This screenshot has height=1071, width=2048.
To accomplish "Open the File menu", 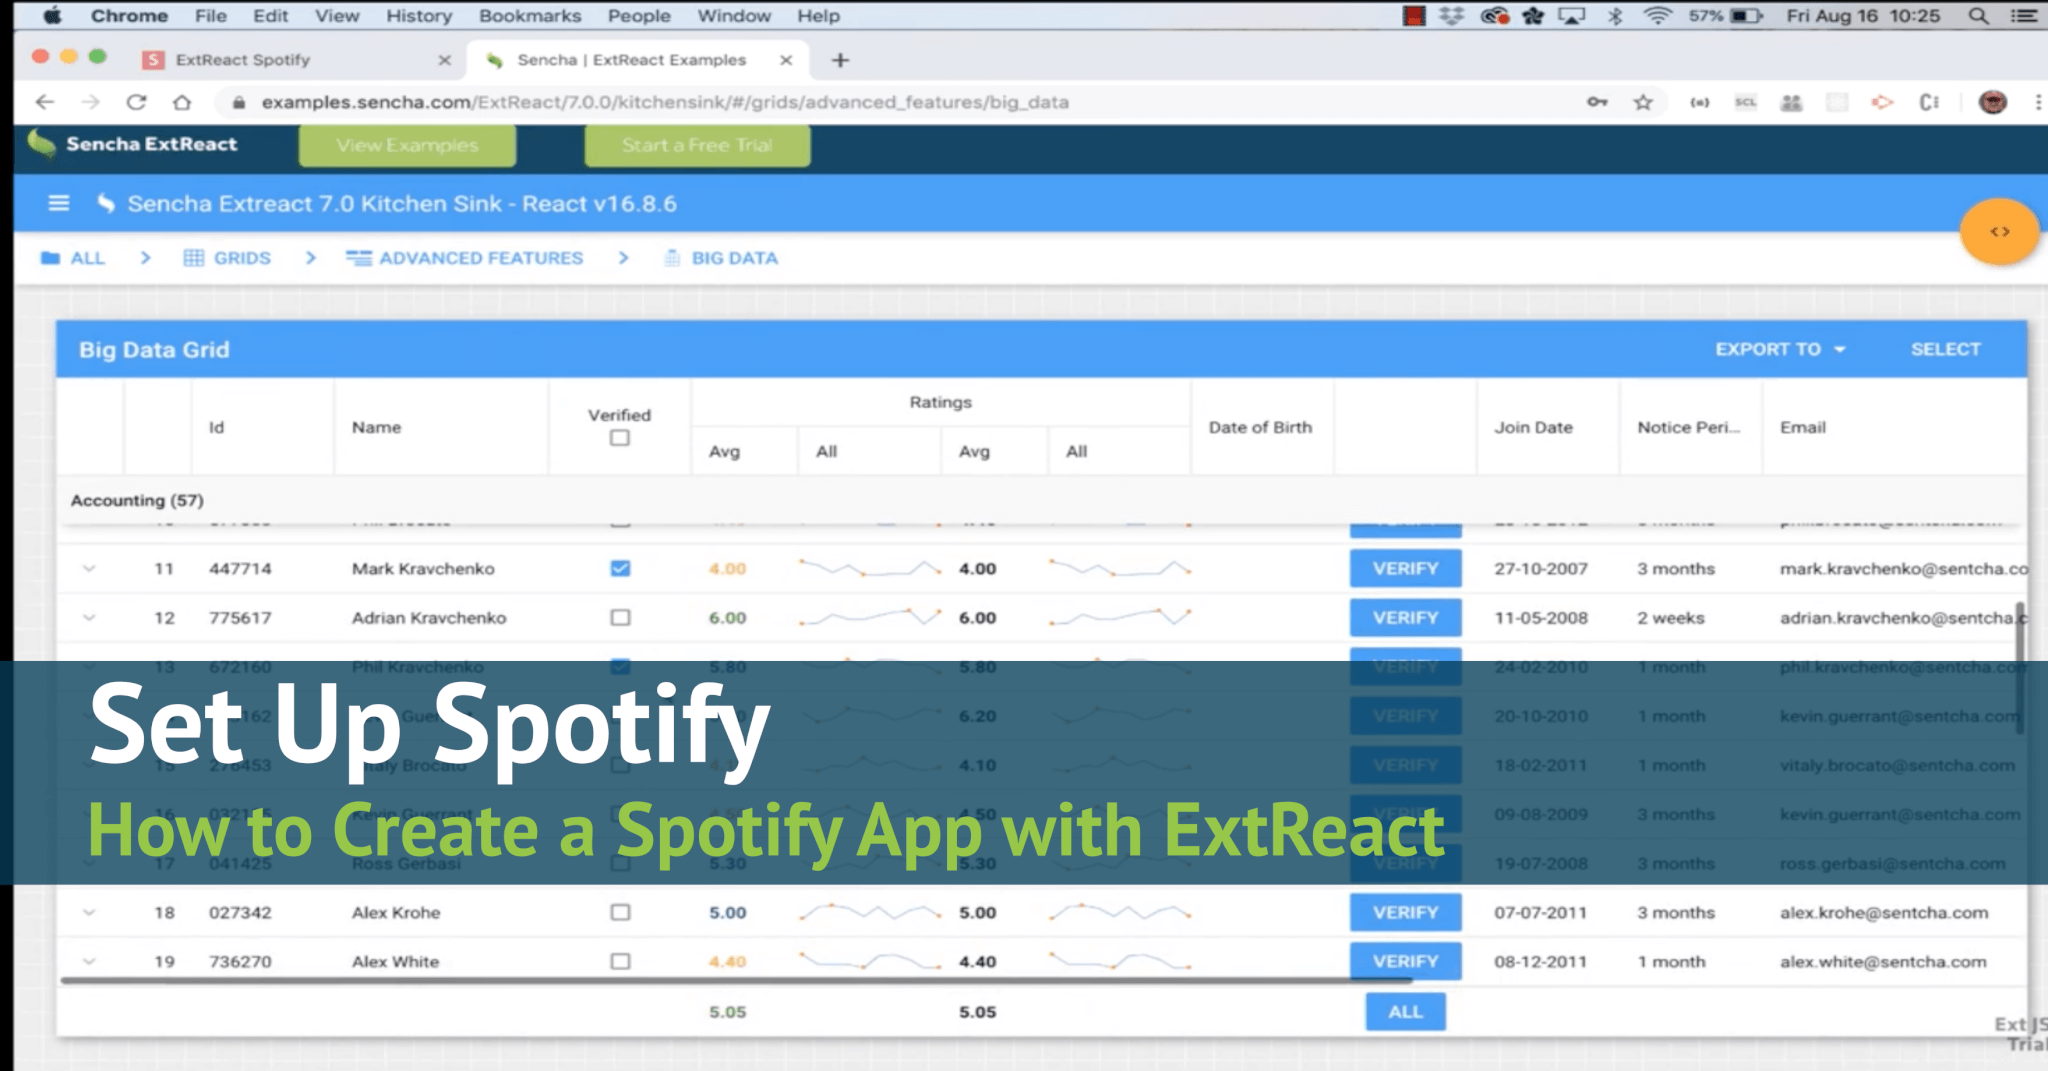I will click(211, 16).
